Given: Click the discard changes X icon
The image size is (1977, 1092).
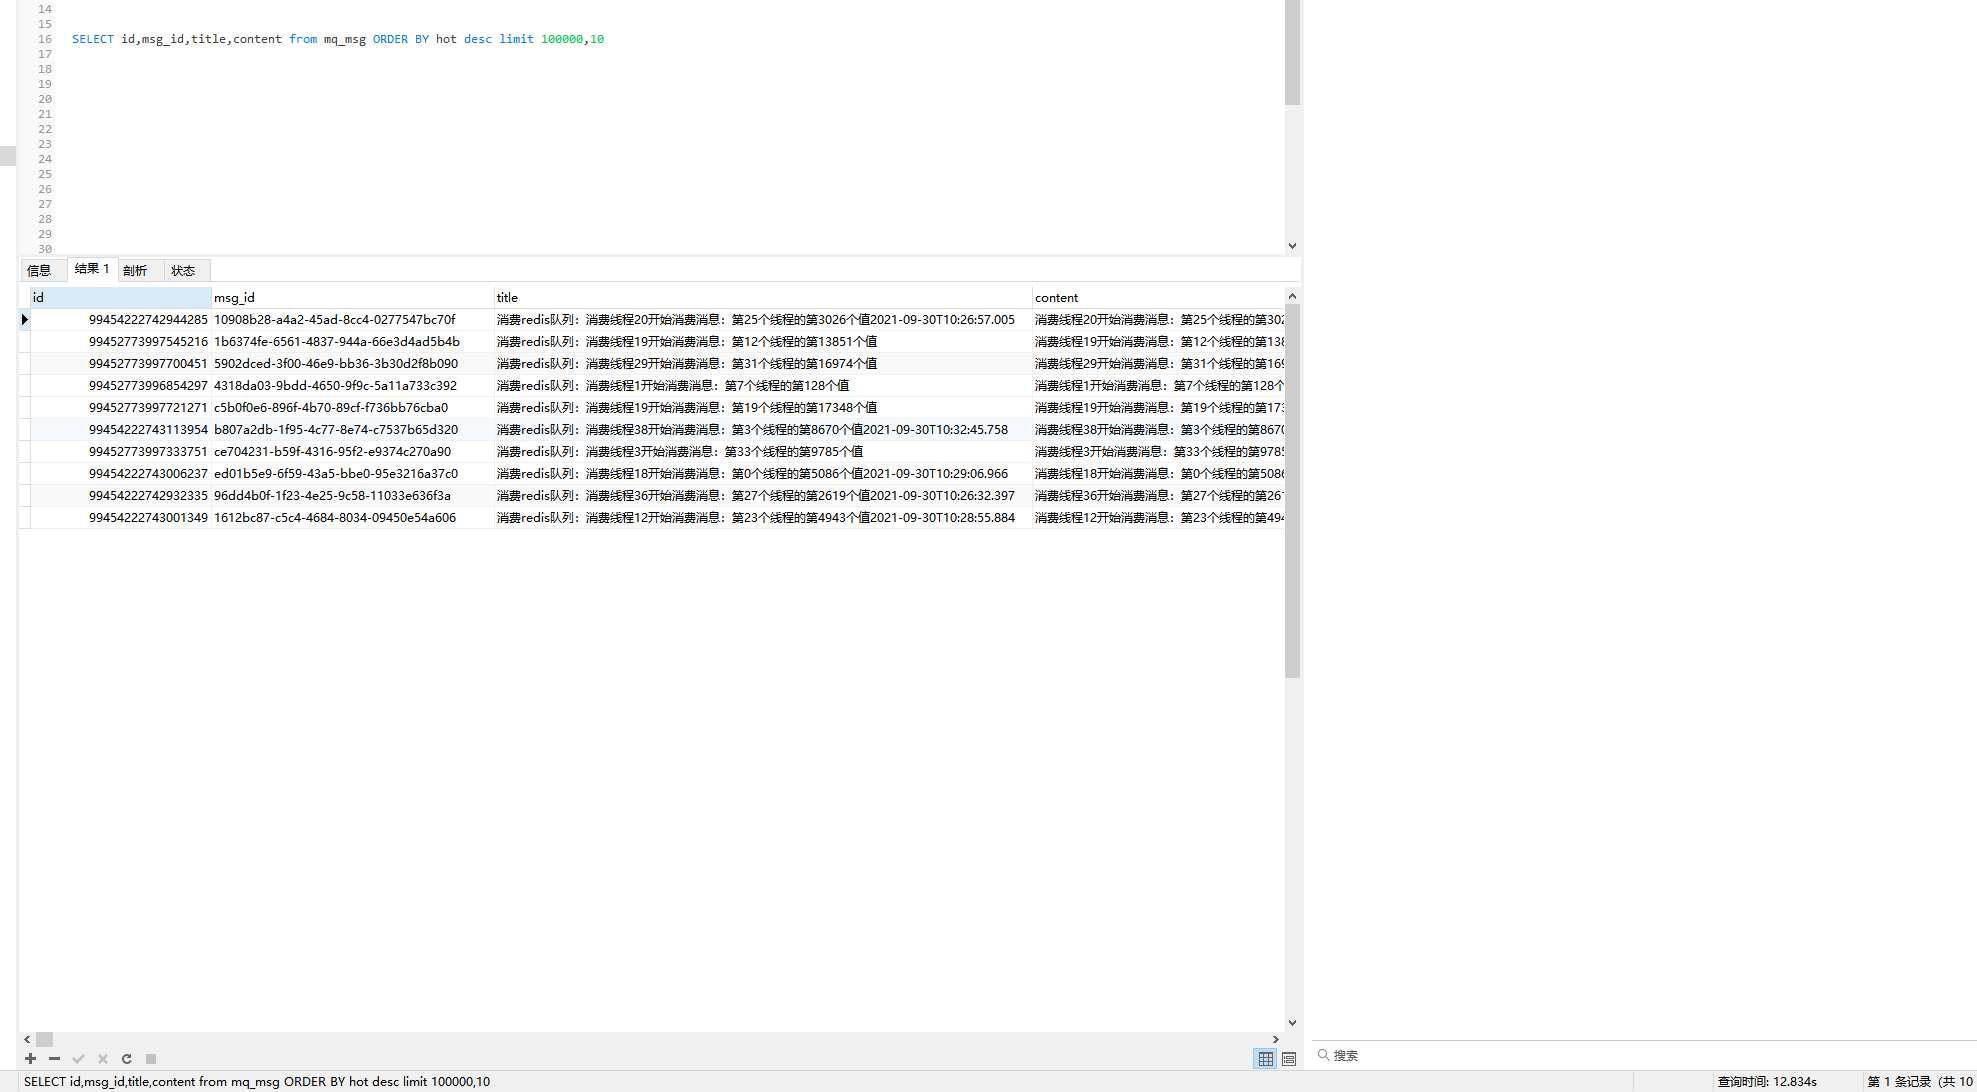Looking at the screenshot, I should point(102,1058).
